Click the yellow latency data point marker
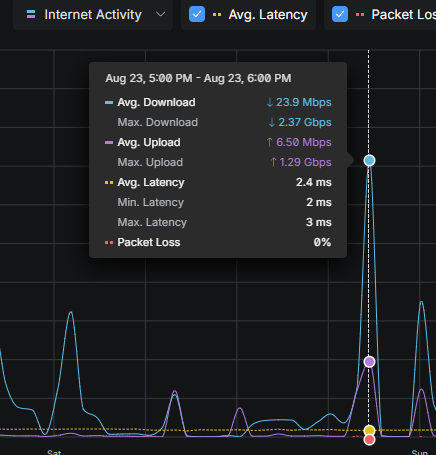 pos(369,430)
